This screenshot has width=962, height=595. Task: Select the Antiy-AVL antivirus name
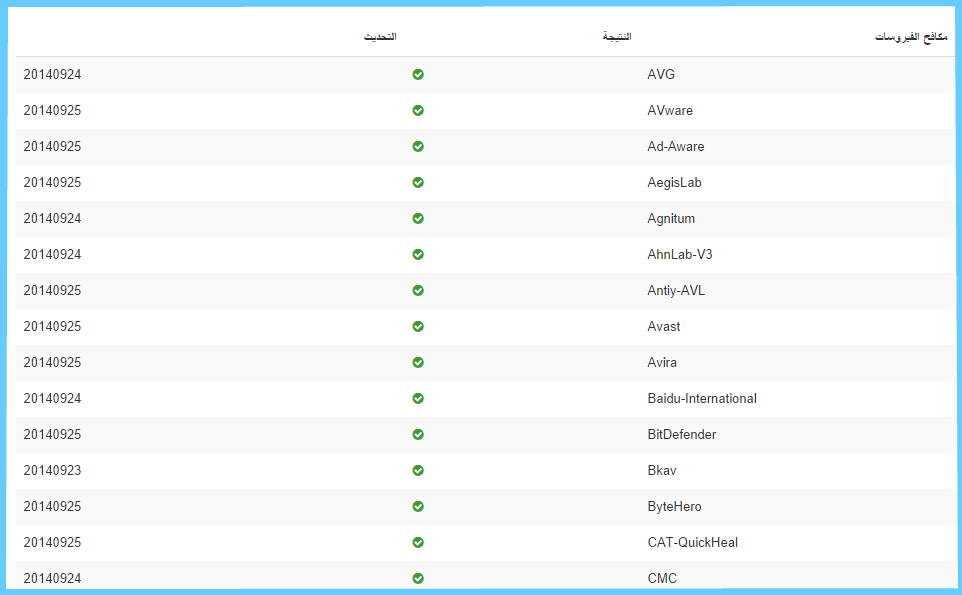coord(676,290)
